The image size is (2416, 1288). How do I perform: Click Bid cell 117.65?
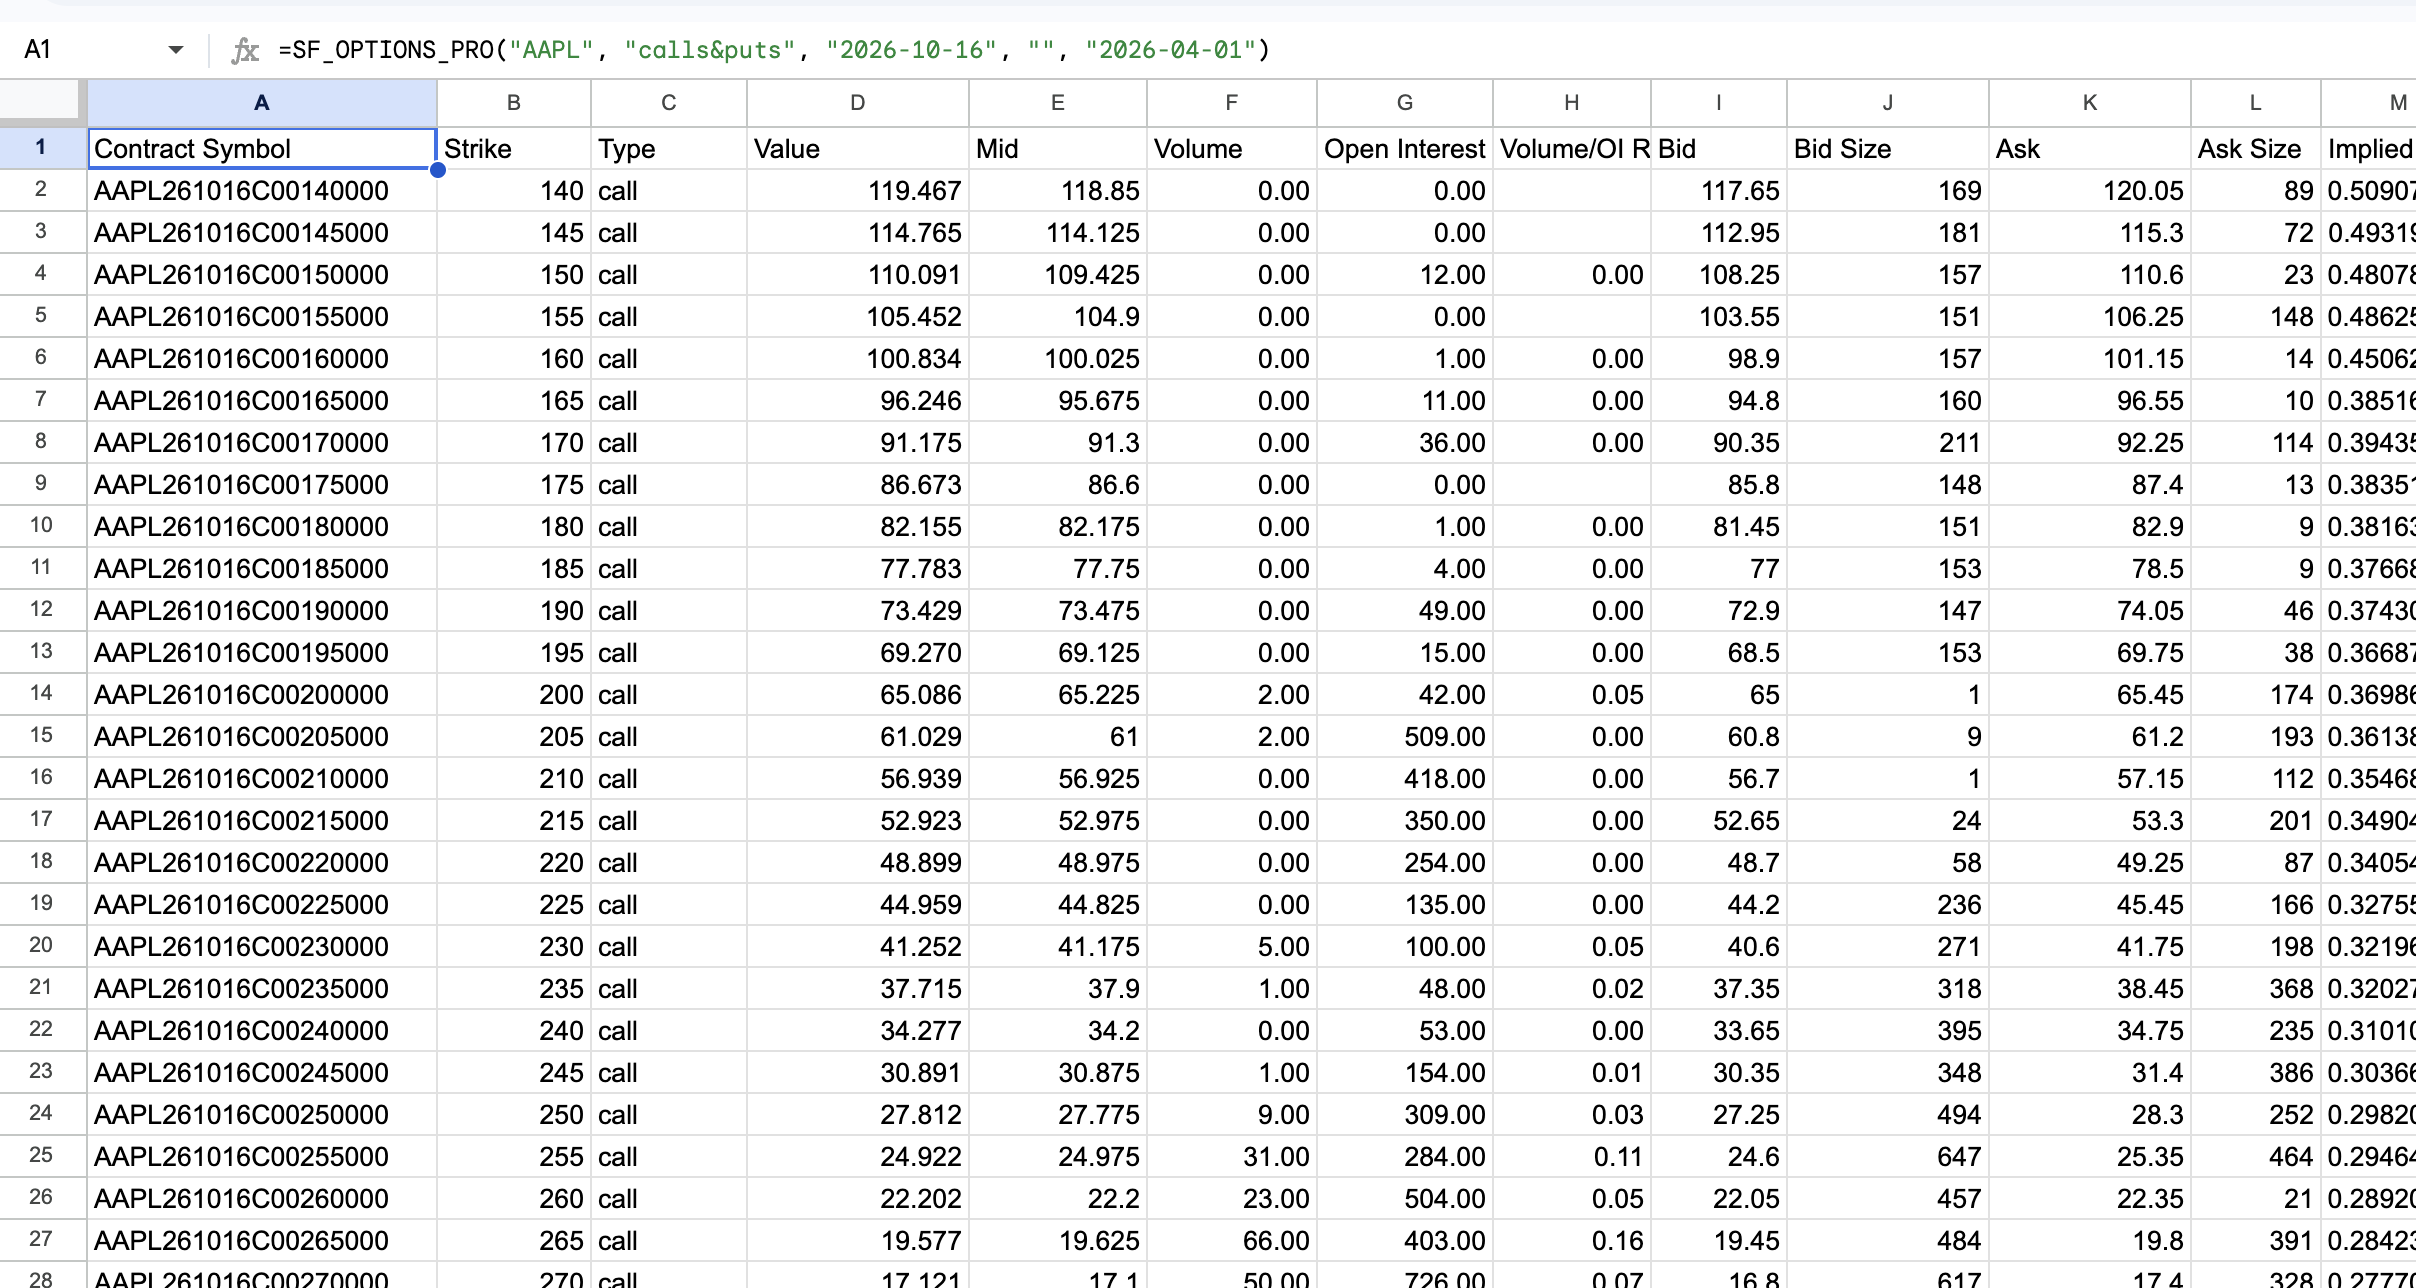click(x=1719, y=191)
